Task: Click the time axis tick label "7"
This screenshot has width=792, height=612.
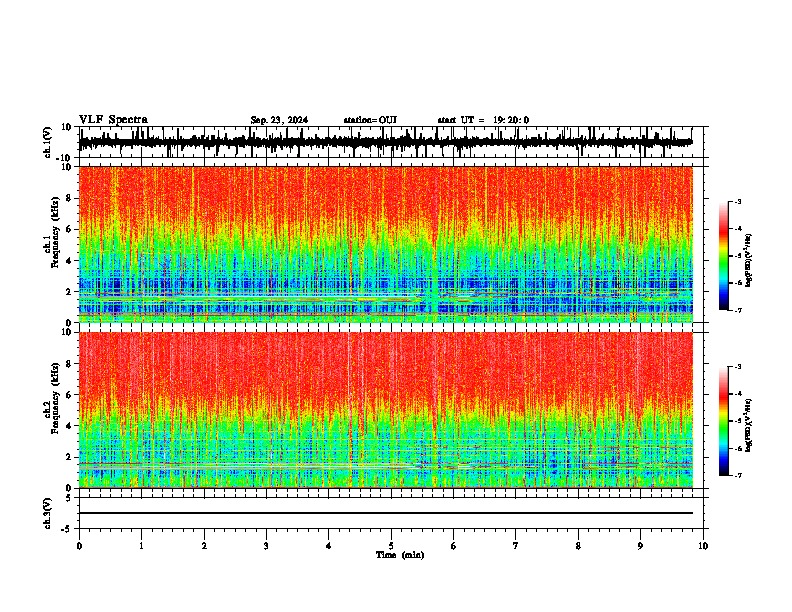Action: (516, 546)
